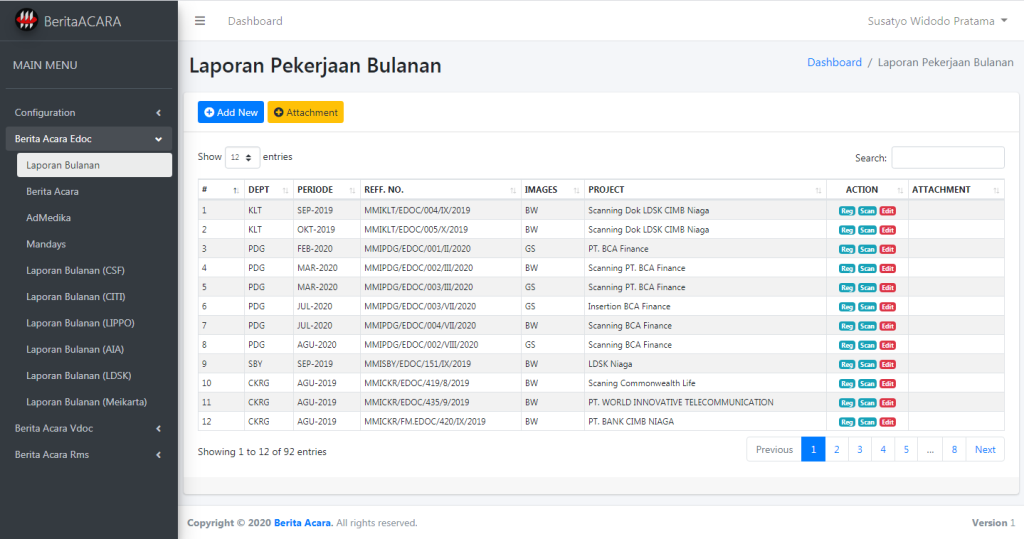Click the Reg badge for row 1

pos(846,211)
